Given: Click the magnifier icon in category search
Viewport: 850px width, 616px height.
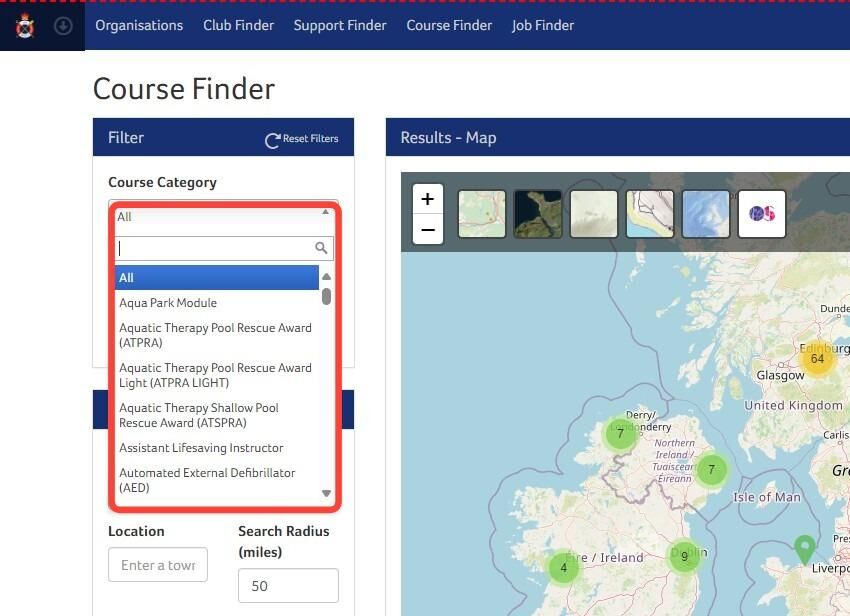Looking at the screenshot, I should pos(321,248).
